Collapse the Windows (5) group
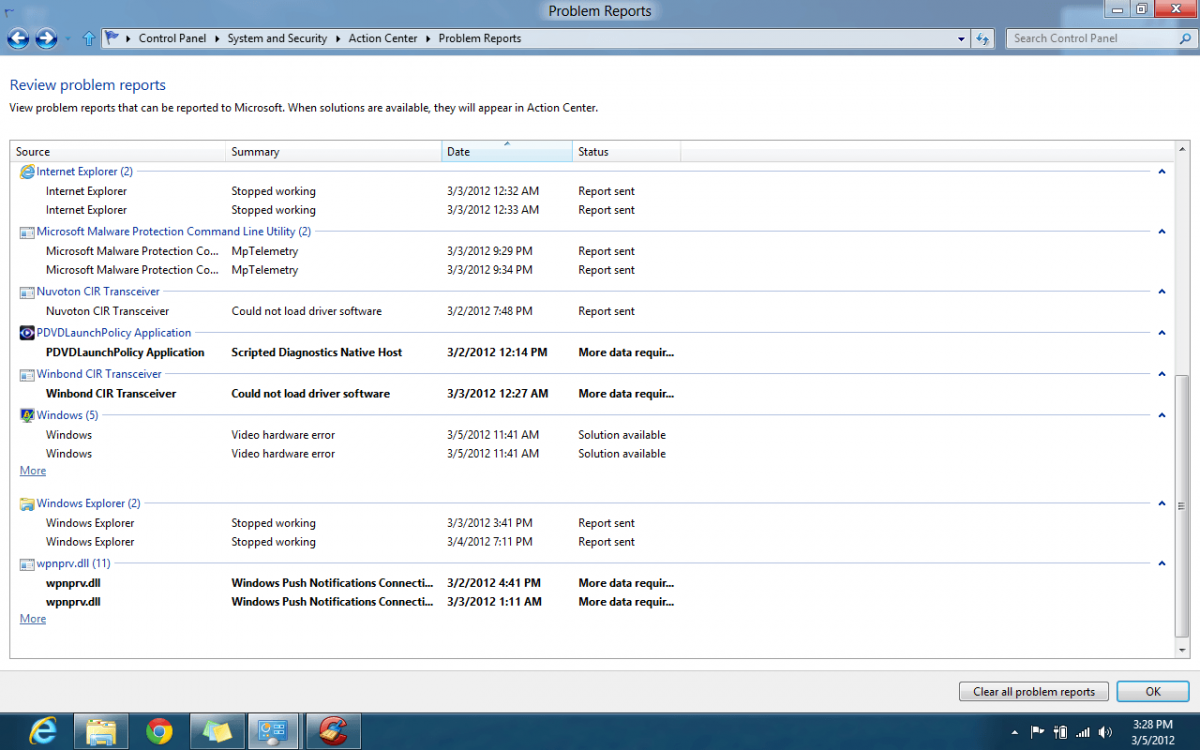Viewport: 1200px width, 750px height. click(1161, 415)
